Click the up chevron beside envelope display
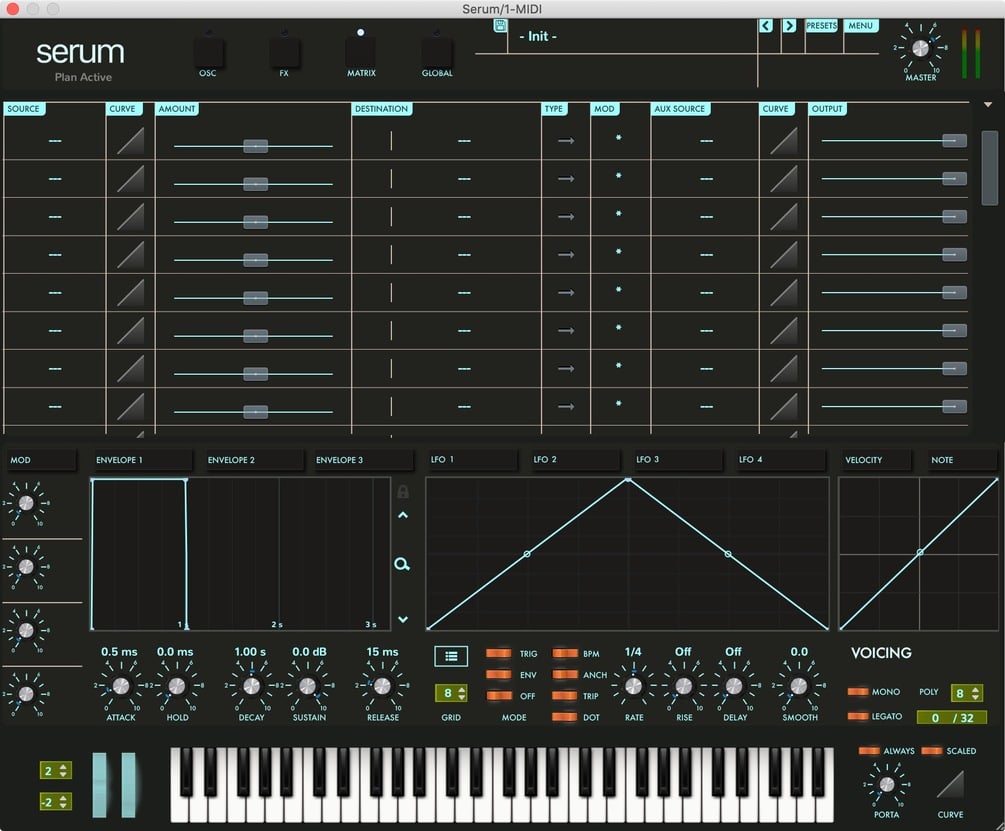This screenshot has height=831, width=1005. coord(403,515)
